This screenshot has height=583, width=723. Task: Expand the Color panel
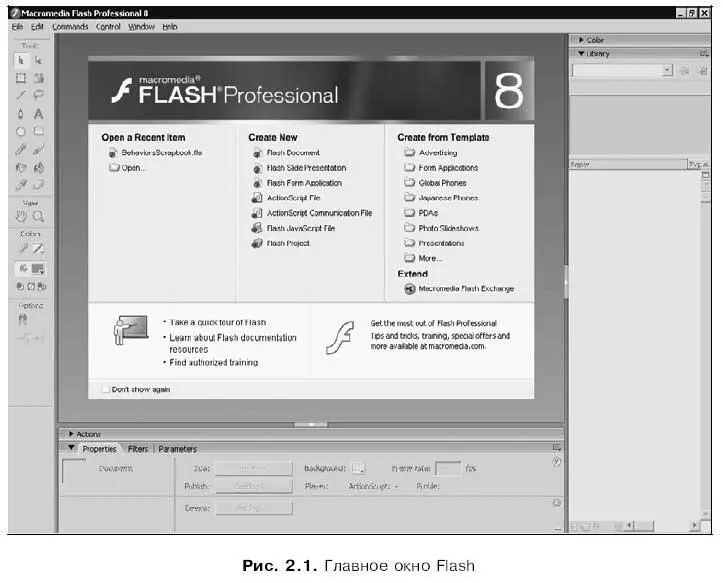point(581,40)
